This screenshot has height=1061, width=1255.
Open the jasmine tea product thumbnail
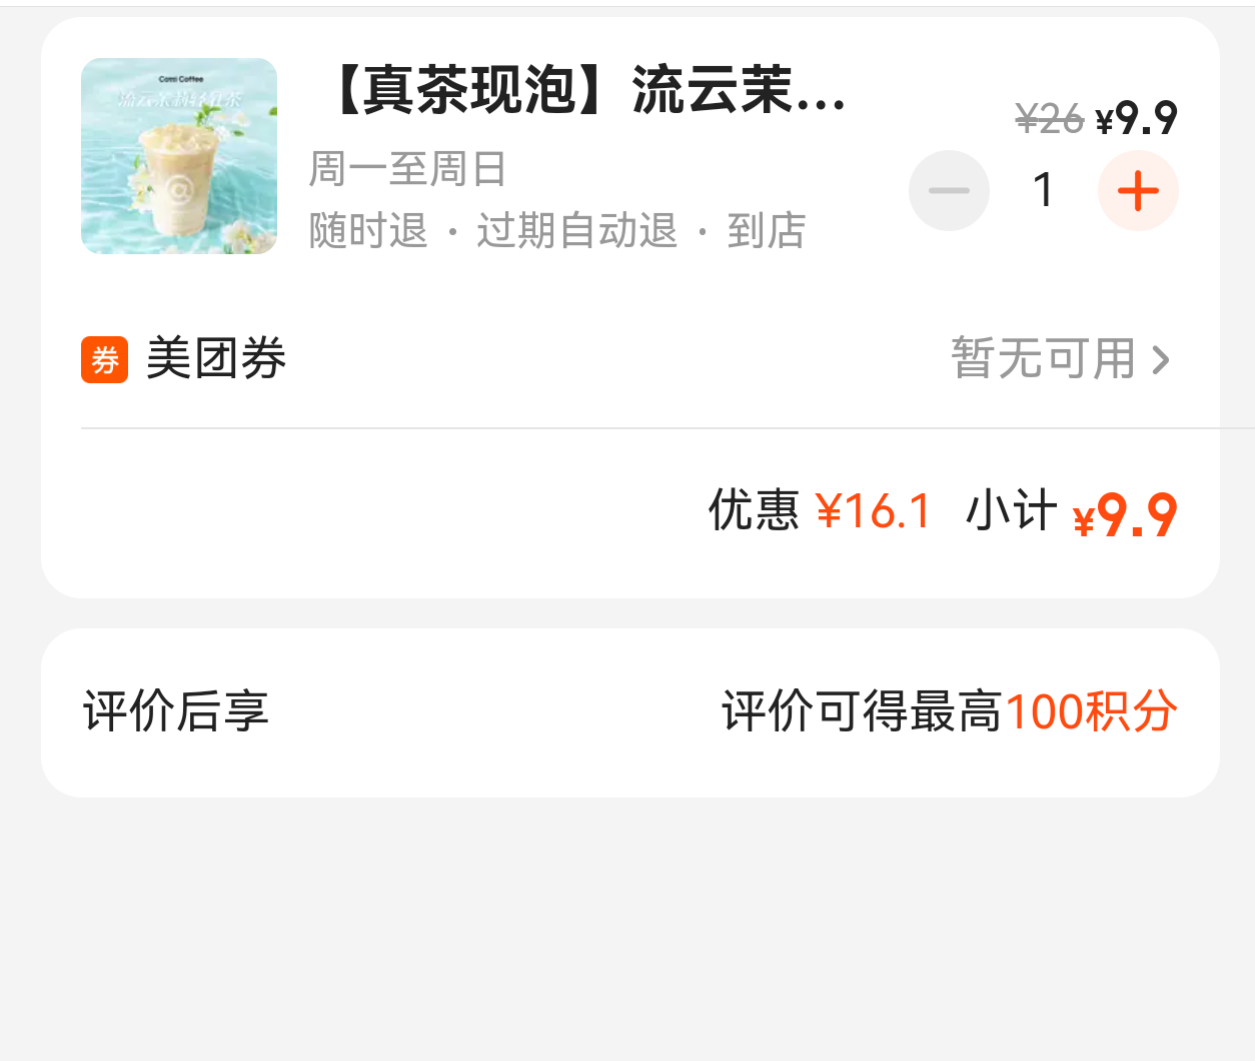click(179, 156)
